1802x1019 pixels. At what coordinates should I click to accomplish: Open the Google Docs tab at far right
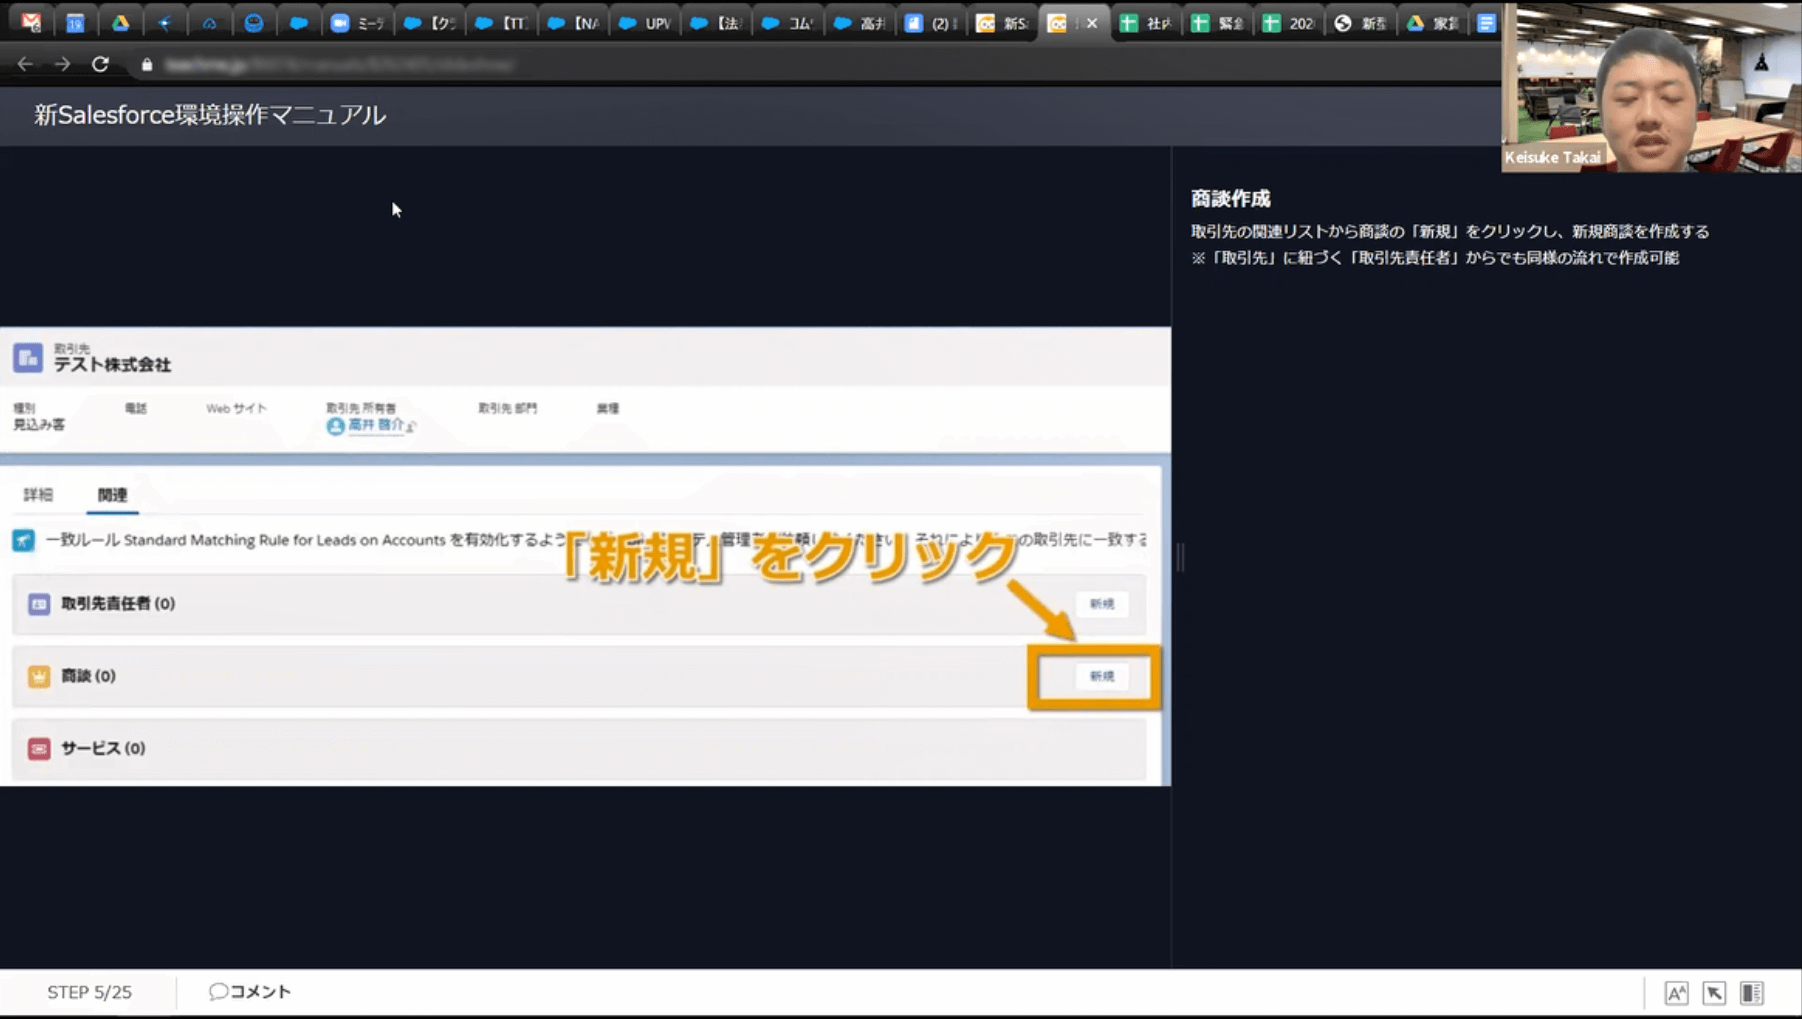1486,22
